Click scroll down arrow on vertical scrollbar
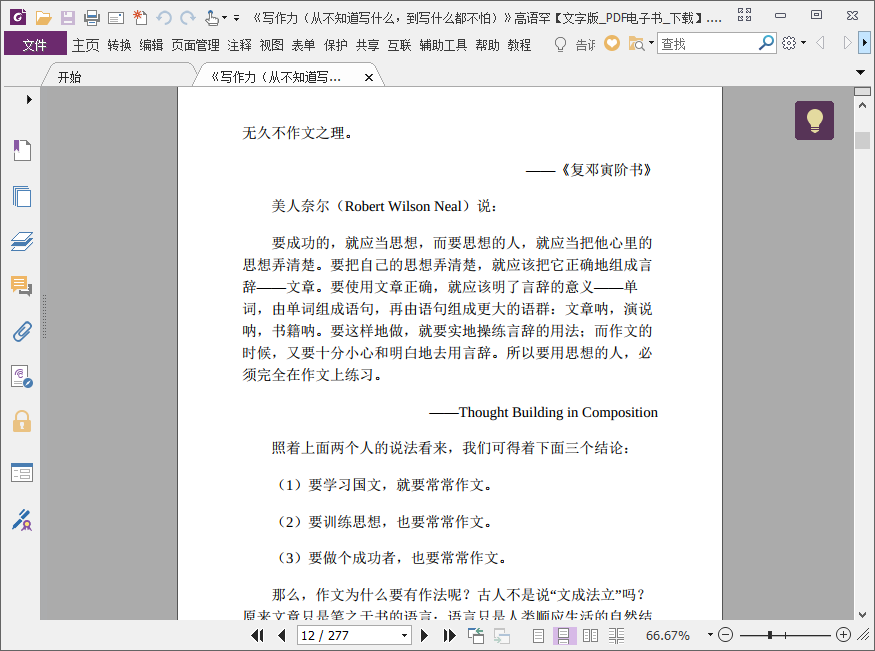The height and width of the screenshot is (651, 875). (x=862, y=614)
